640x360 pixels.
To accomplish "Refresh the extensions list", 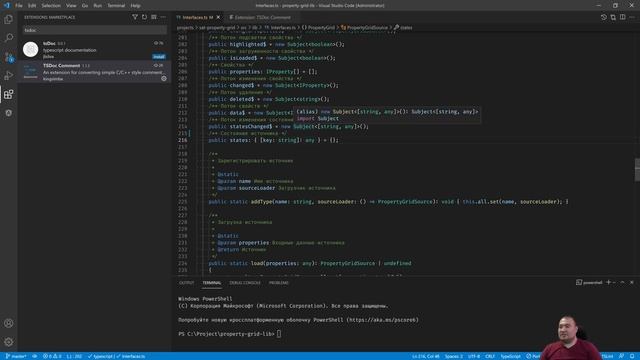I will pos(144,17).
